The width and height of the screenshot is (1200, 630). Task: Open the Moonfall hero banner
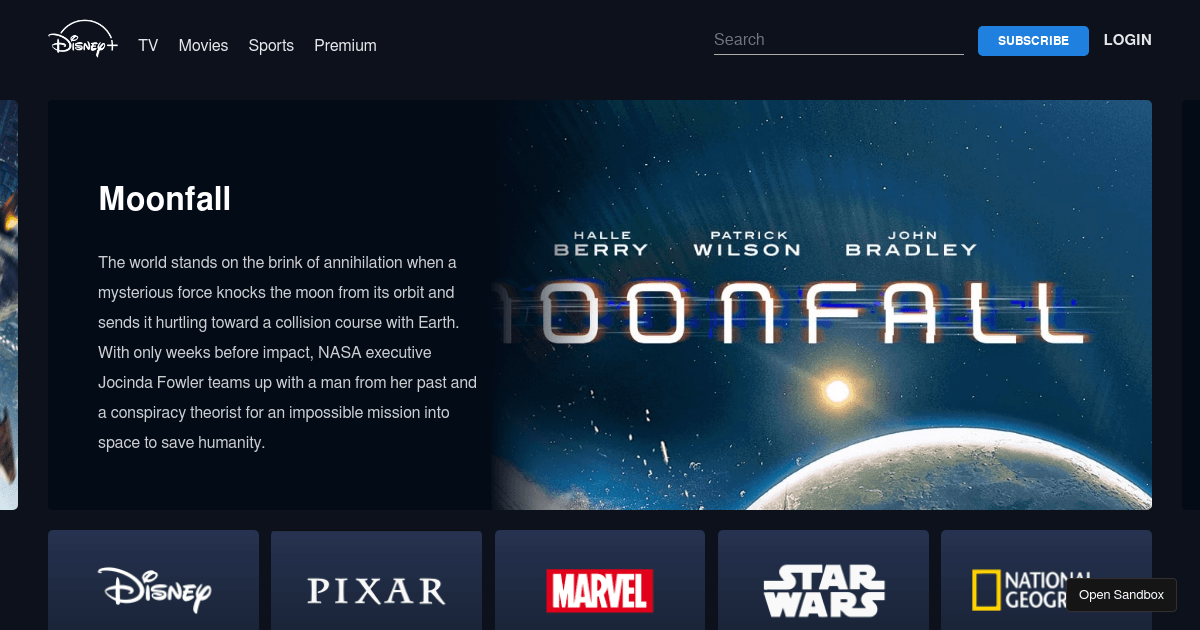600,305
